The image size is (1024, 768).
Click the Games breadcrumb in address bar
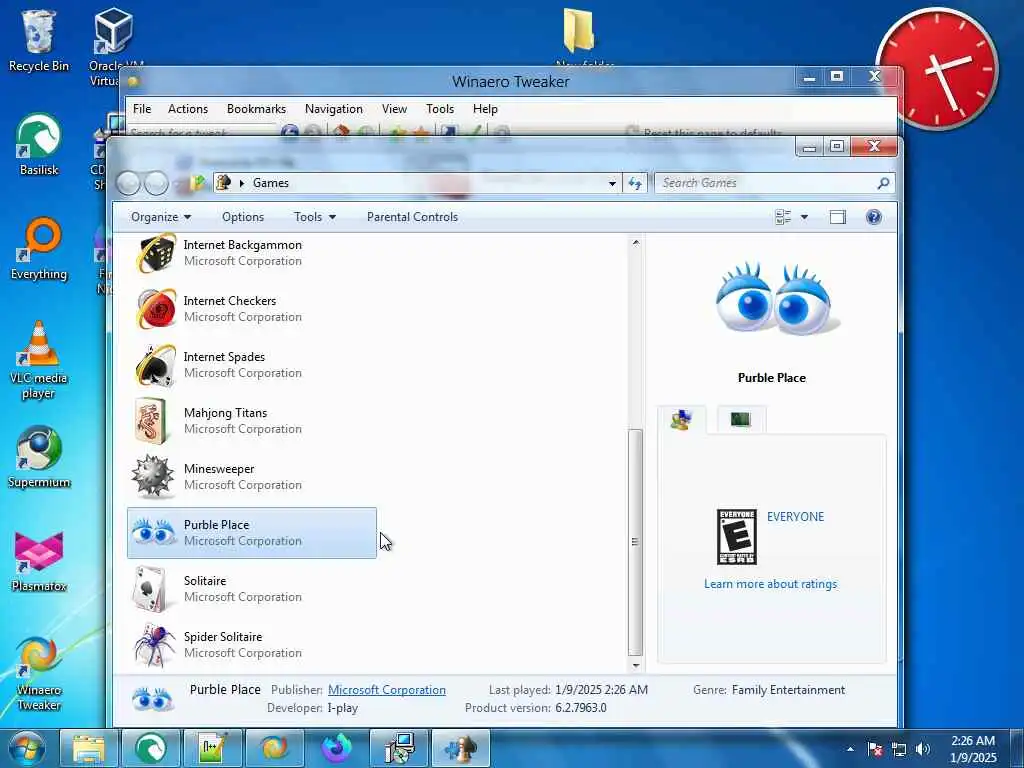click(x=270, y=184)
